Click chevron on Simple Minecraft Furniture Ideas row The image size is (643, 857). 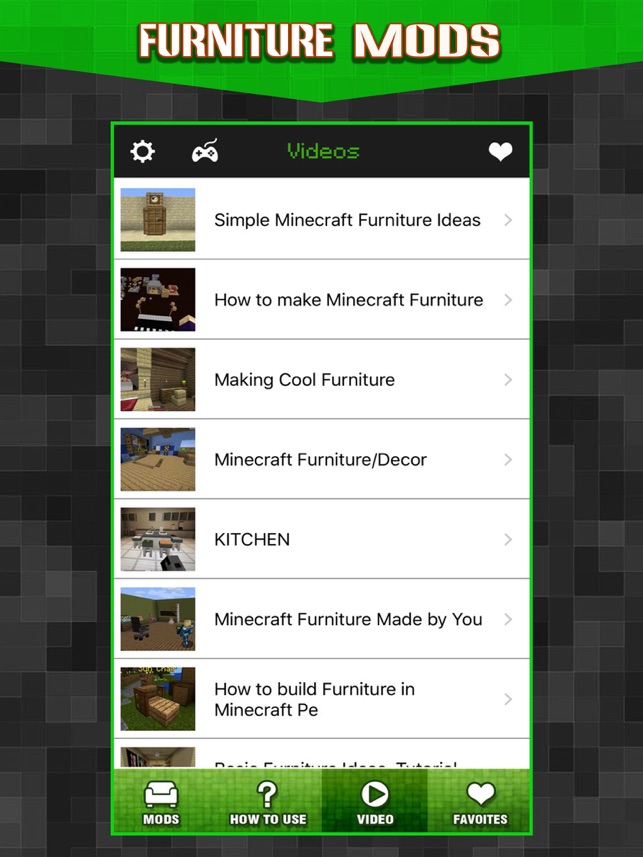click(508, 220)
